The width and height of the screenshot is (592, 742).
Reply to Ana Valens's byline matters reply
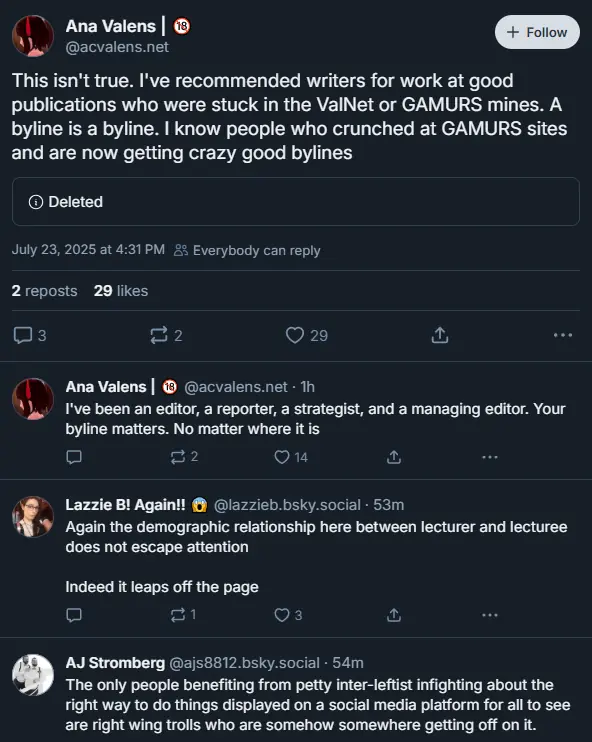pyautogui.click(x=74, y=457)
